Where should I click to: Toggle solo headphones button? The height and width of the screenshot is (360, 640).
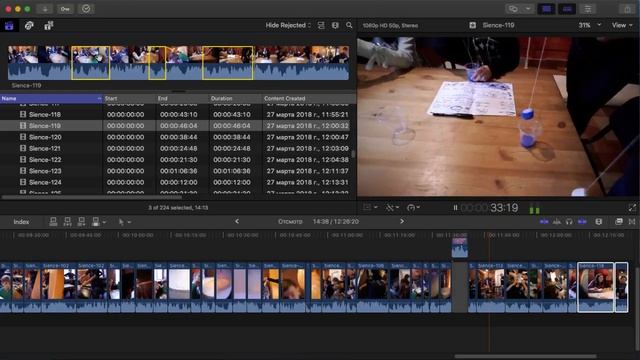[x=569, y=222]
